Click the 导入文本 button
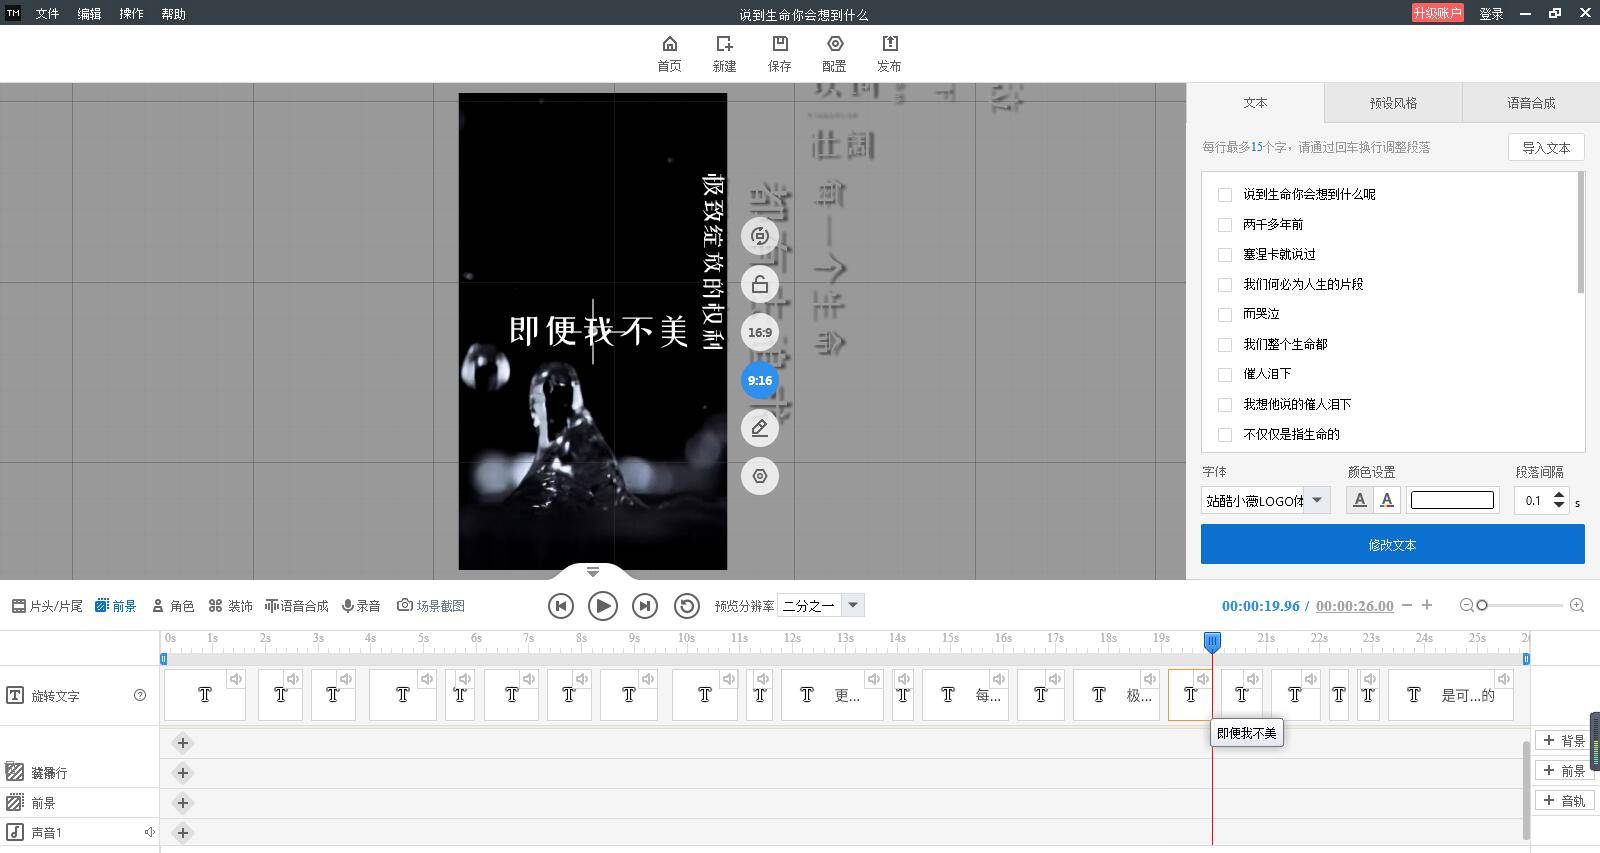Screen dimensions: 1600x853 [1545, 148]
